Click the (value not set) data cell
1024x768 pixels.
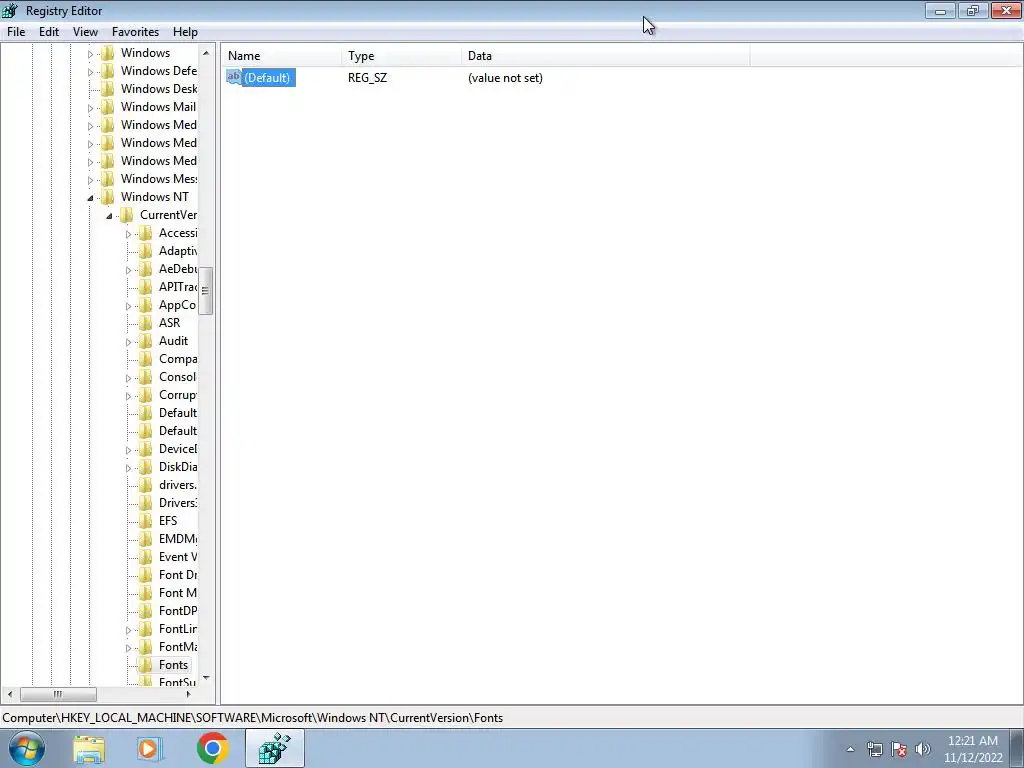pyautogui.click(x=505, y=78)
